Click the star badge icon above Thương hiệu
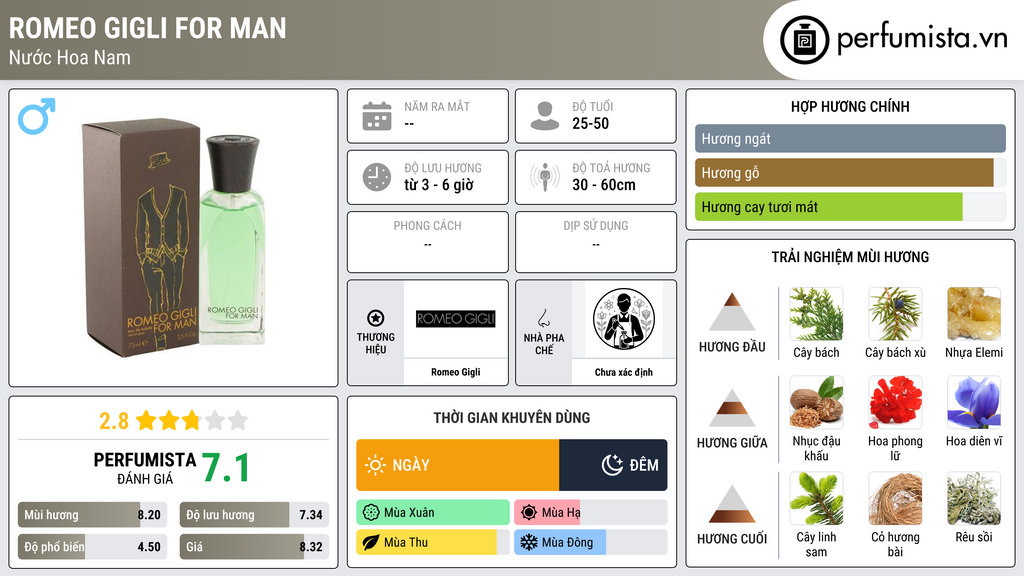This screenshot has width=1024, height=576. coord(376,318)
